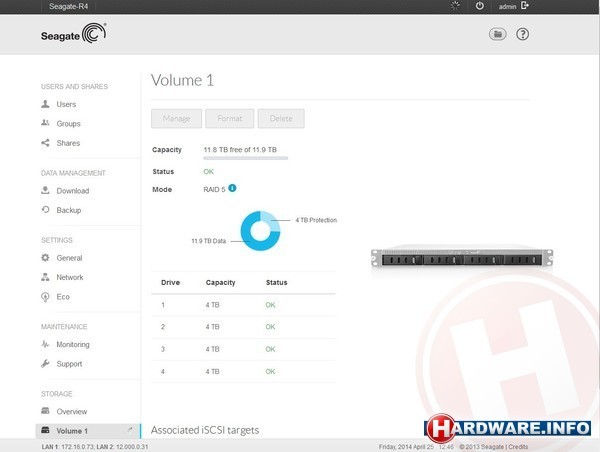Click the Volume 1 drive icon
The image size is (600, 452).
tap(45, 430)
